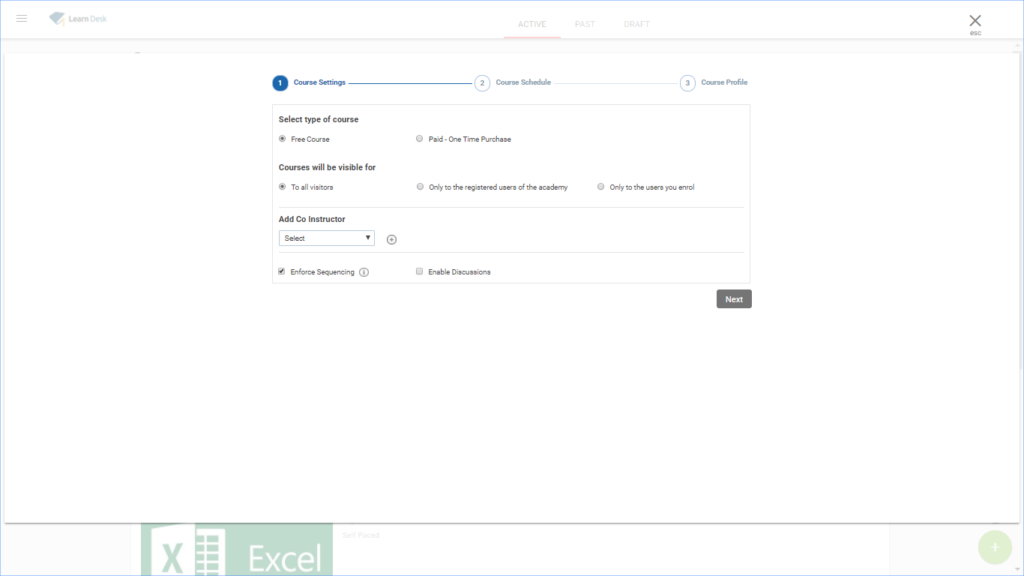Screen dimensions: 1024x576
Task: Click the LearnDesk logo
Action: click(78, 19)
